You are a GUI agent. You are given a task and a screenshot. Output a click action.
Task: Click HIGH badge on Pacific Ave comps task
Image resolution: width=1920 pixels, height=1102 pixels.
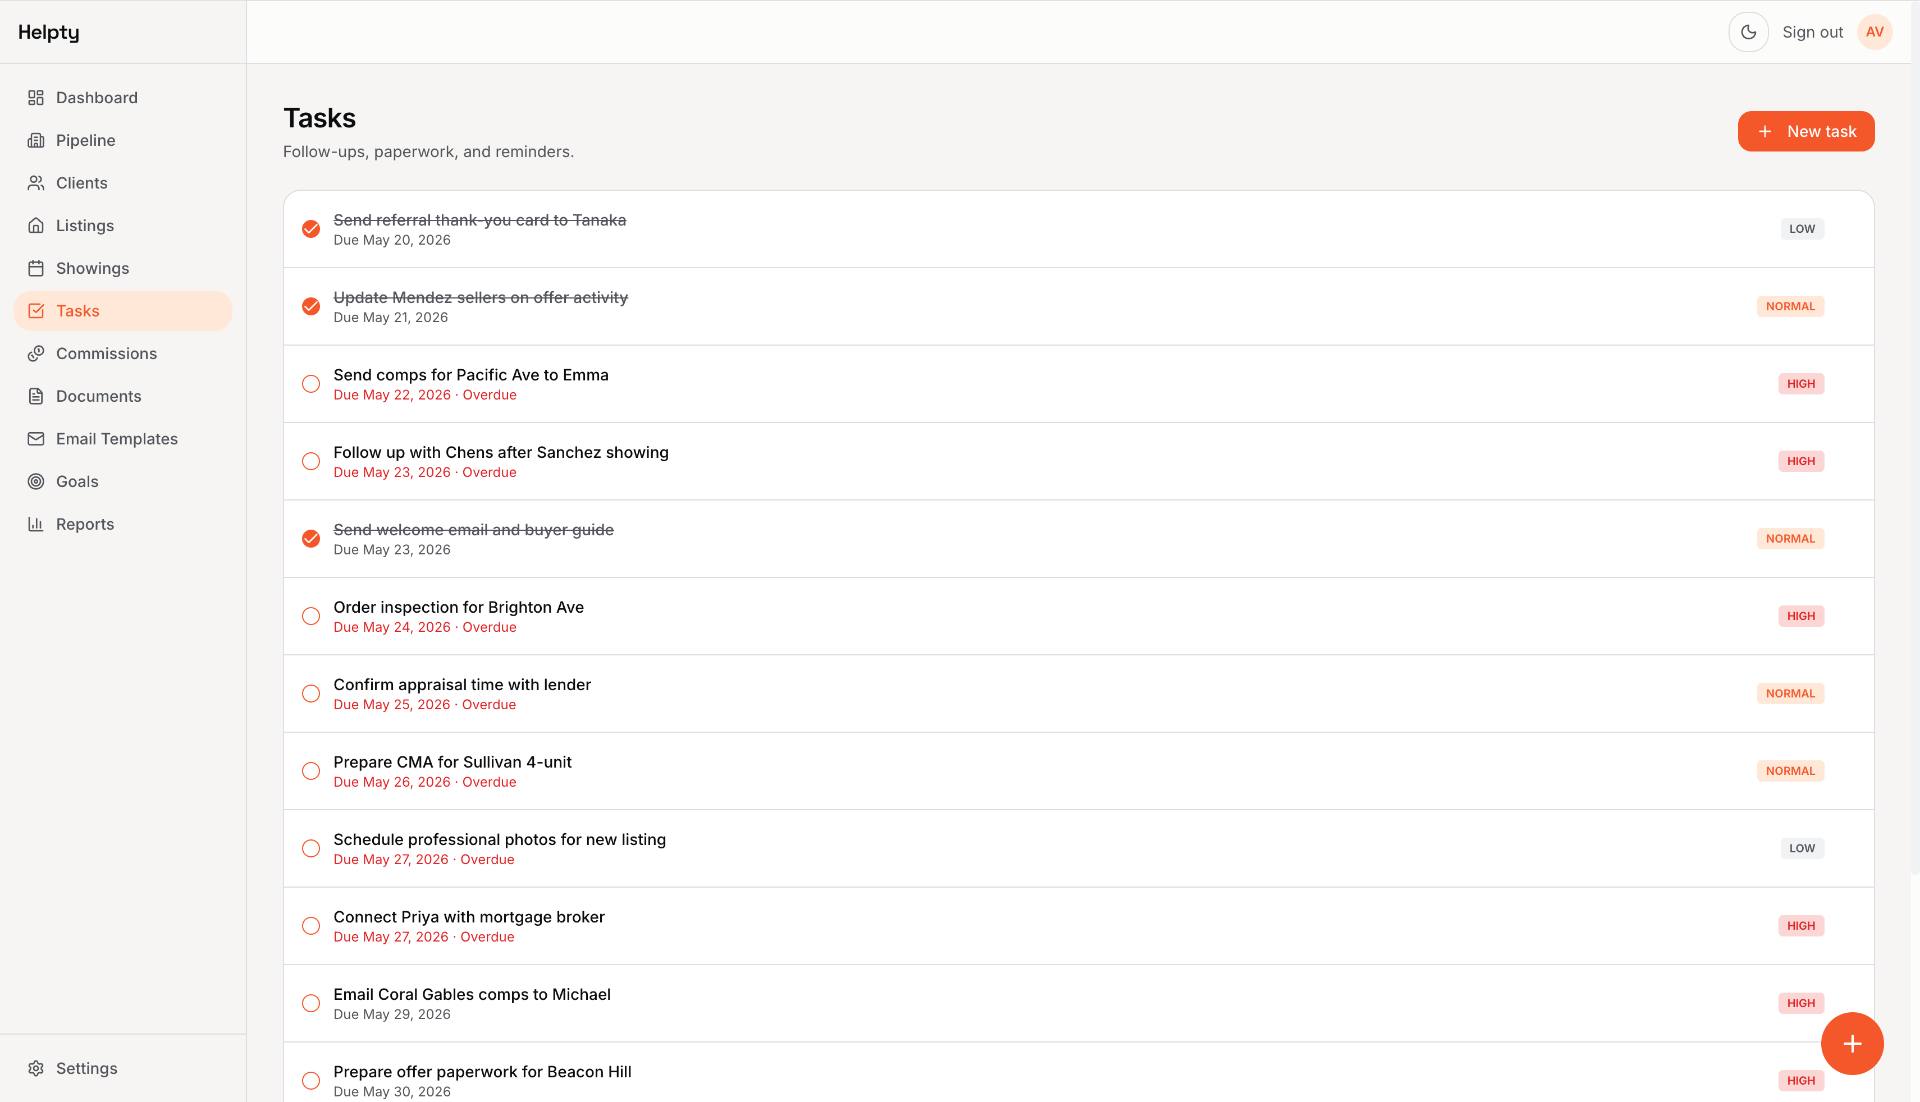click(1801, 384)
